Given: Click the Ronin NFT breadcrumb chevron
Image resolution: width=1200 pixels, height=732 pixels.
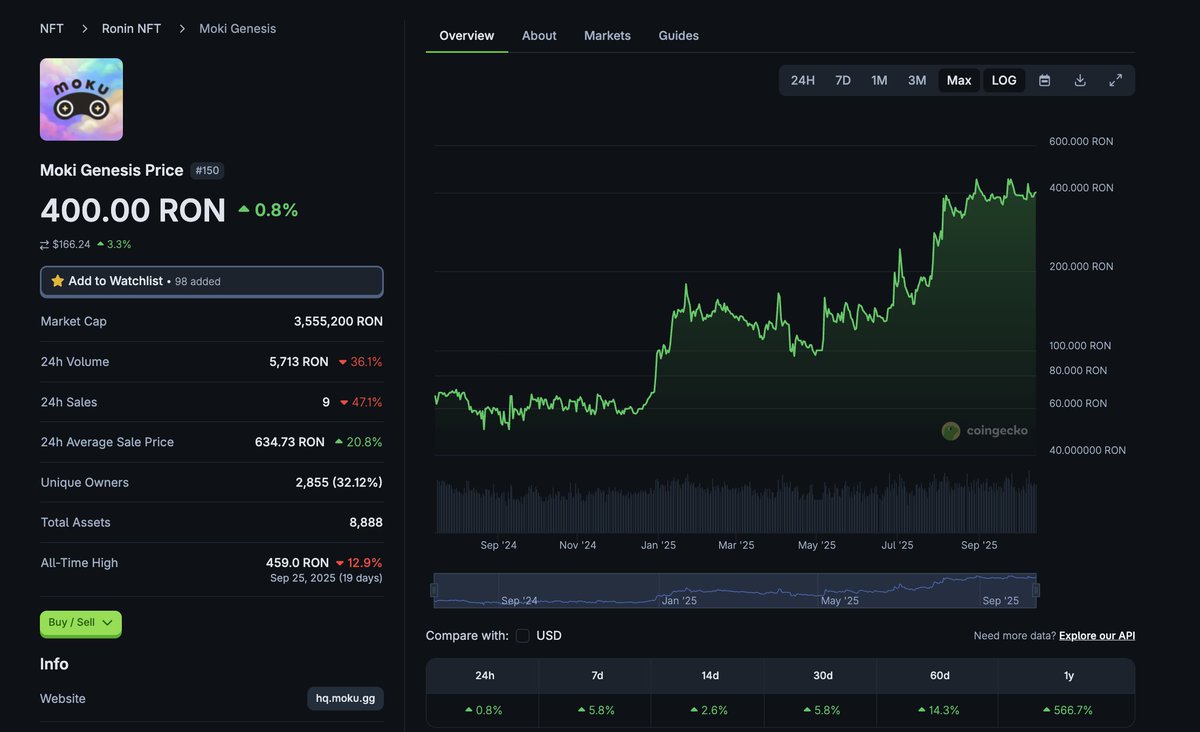Looking at the screenshot, I should click(182, 28).
